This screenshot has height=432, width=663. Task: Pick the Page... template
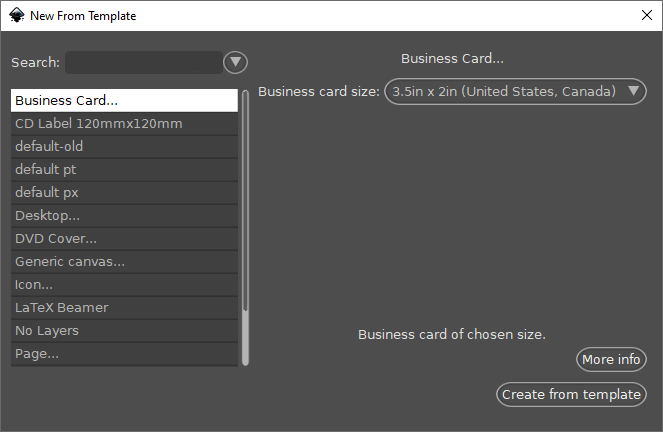click(124, 354)
